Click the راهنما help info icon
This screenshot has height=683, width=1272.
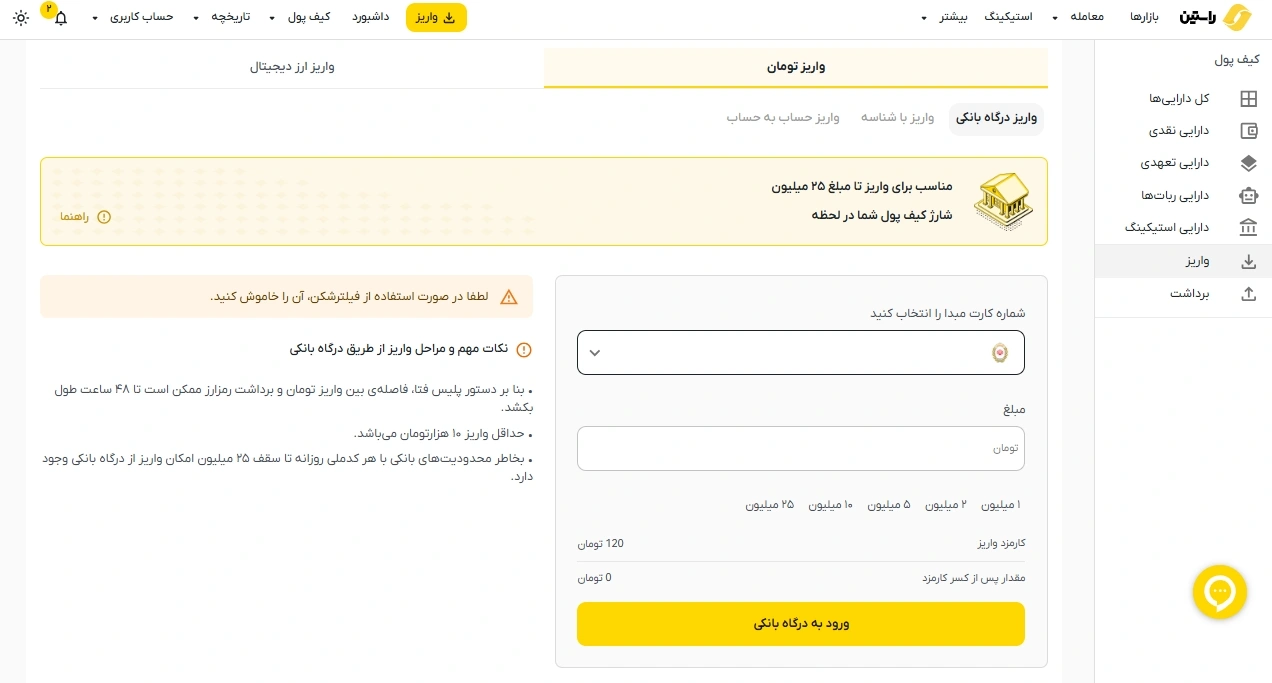(x=104, y=217)
